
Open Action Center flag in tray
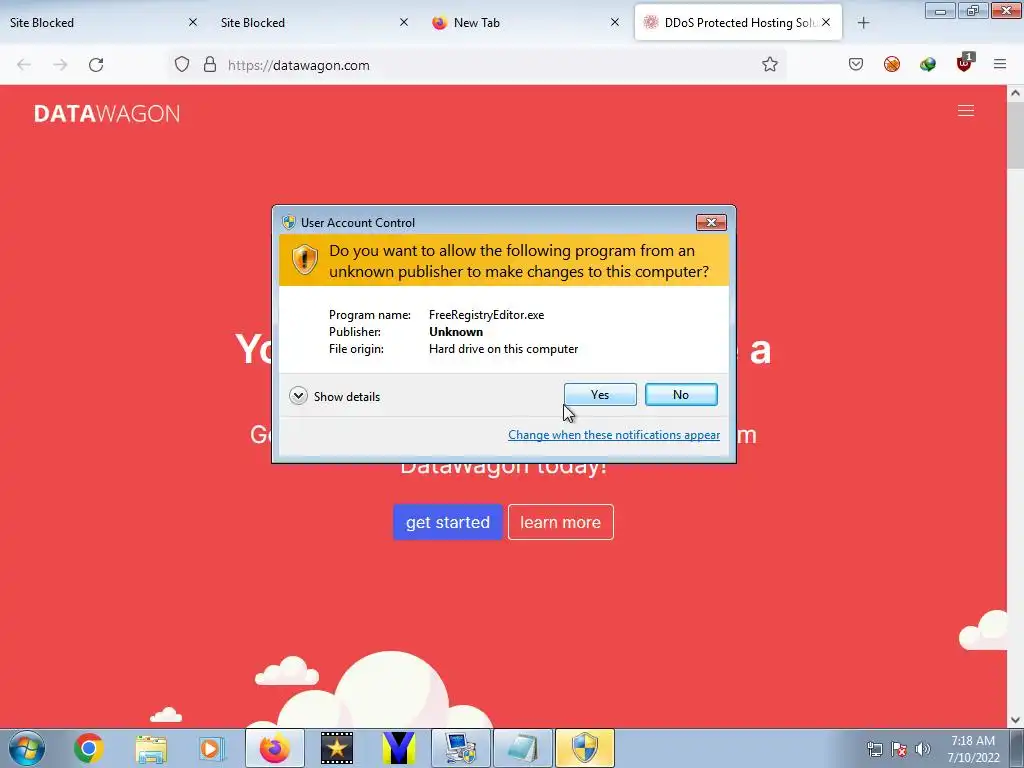(899, 749)
